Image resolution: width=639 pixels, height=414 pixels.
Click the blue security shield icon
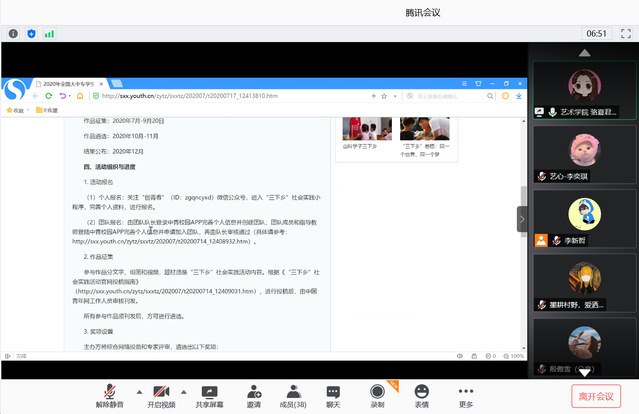(x=31, y=33)
